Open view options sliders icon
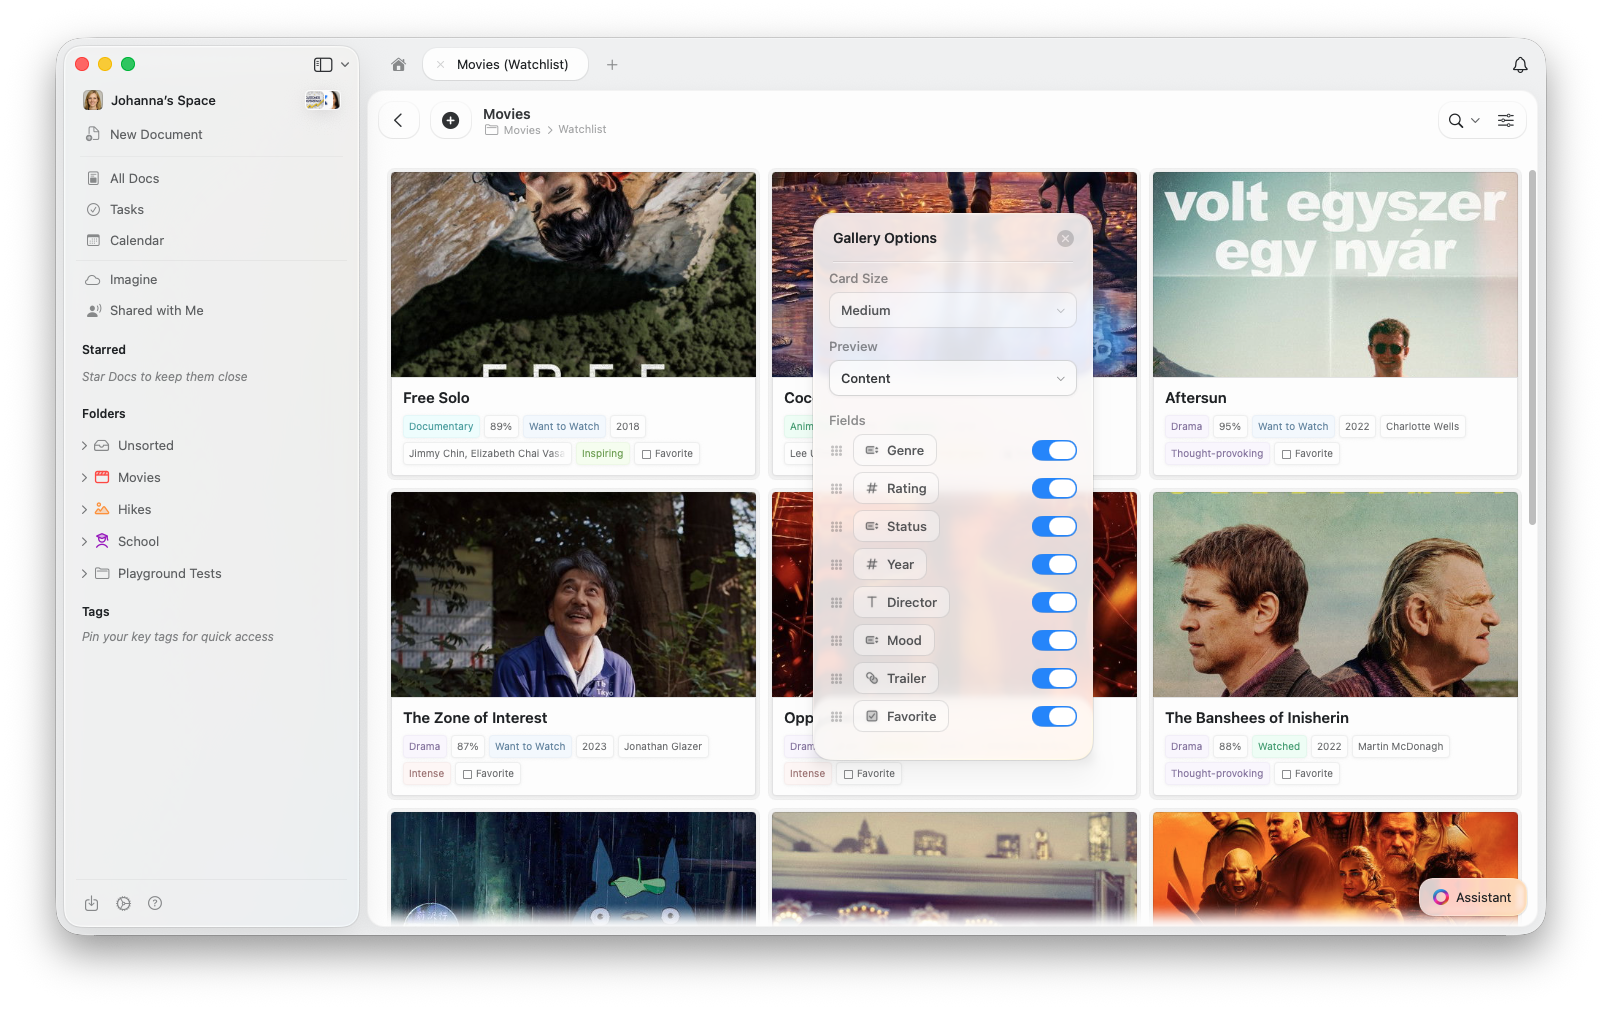Screen dimensions: 1602x1009 [1505, 120]
